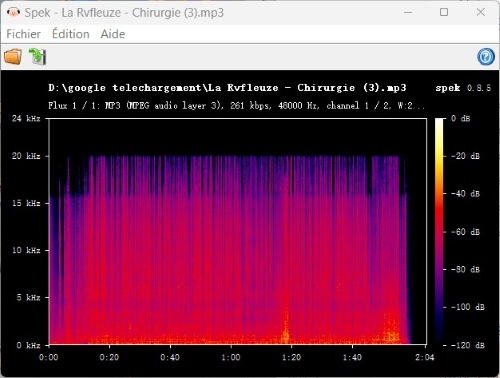Click the save spectrogram toolbar icon
500x378 pixels.
(37, 56)
